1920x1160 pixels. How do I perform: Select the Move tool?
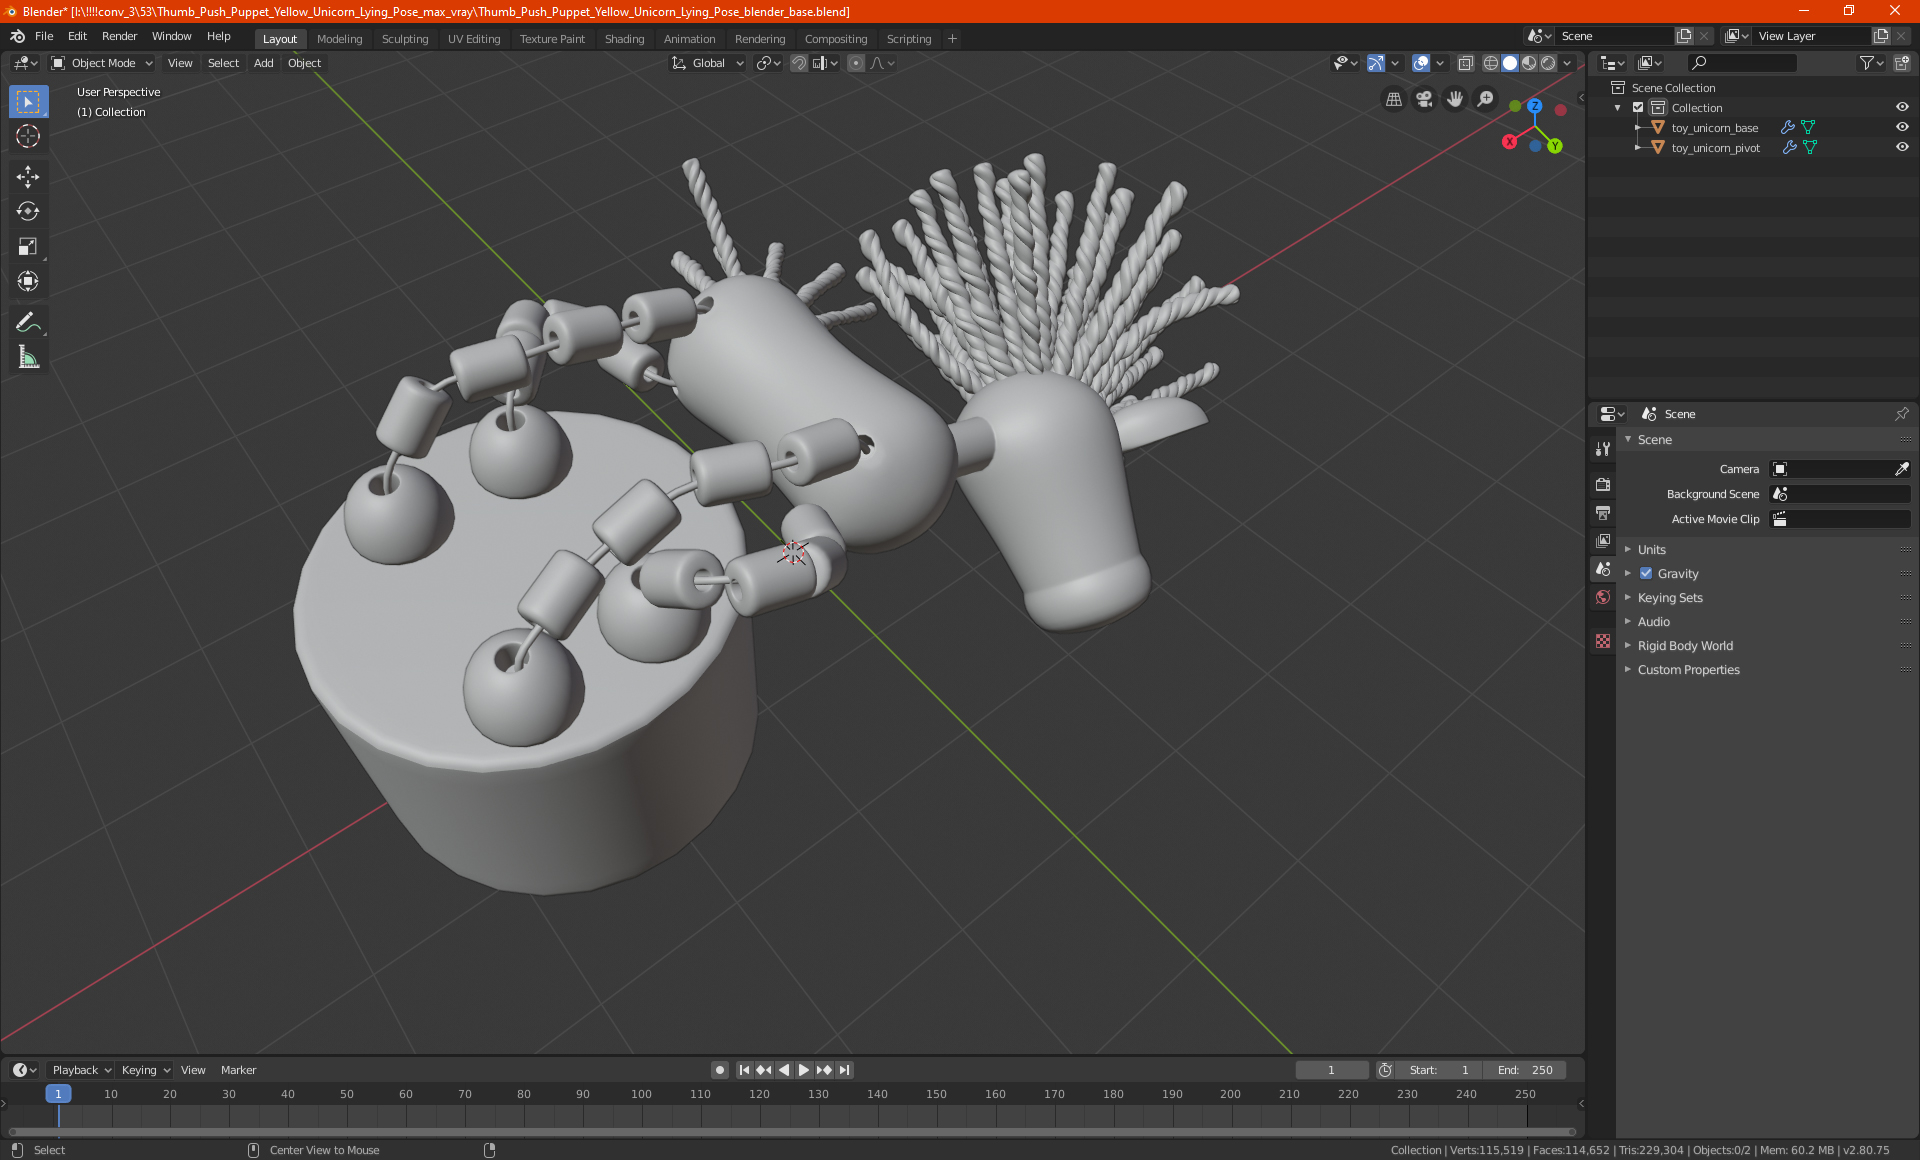(x=28, y=177)
